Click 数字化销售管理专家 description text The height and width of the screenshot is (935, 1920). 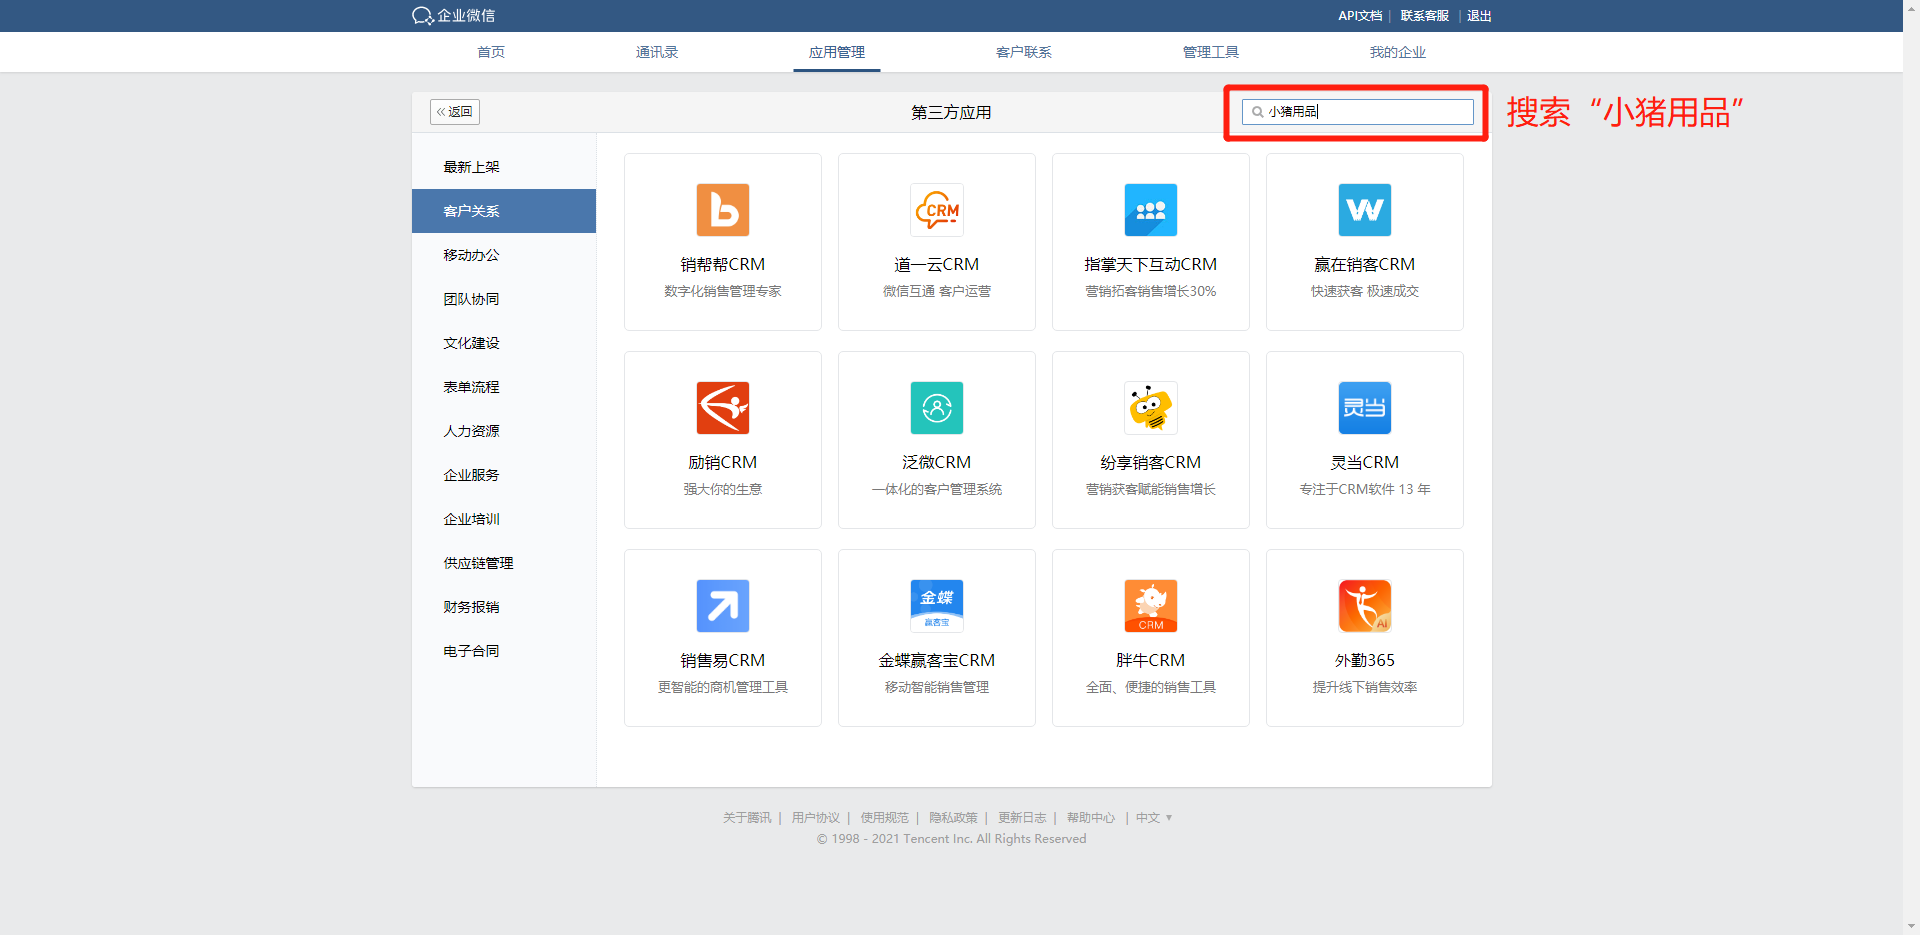point(723,291)
